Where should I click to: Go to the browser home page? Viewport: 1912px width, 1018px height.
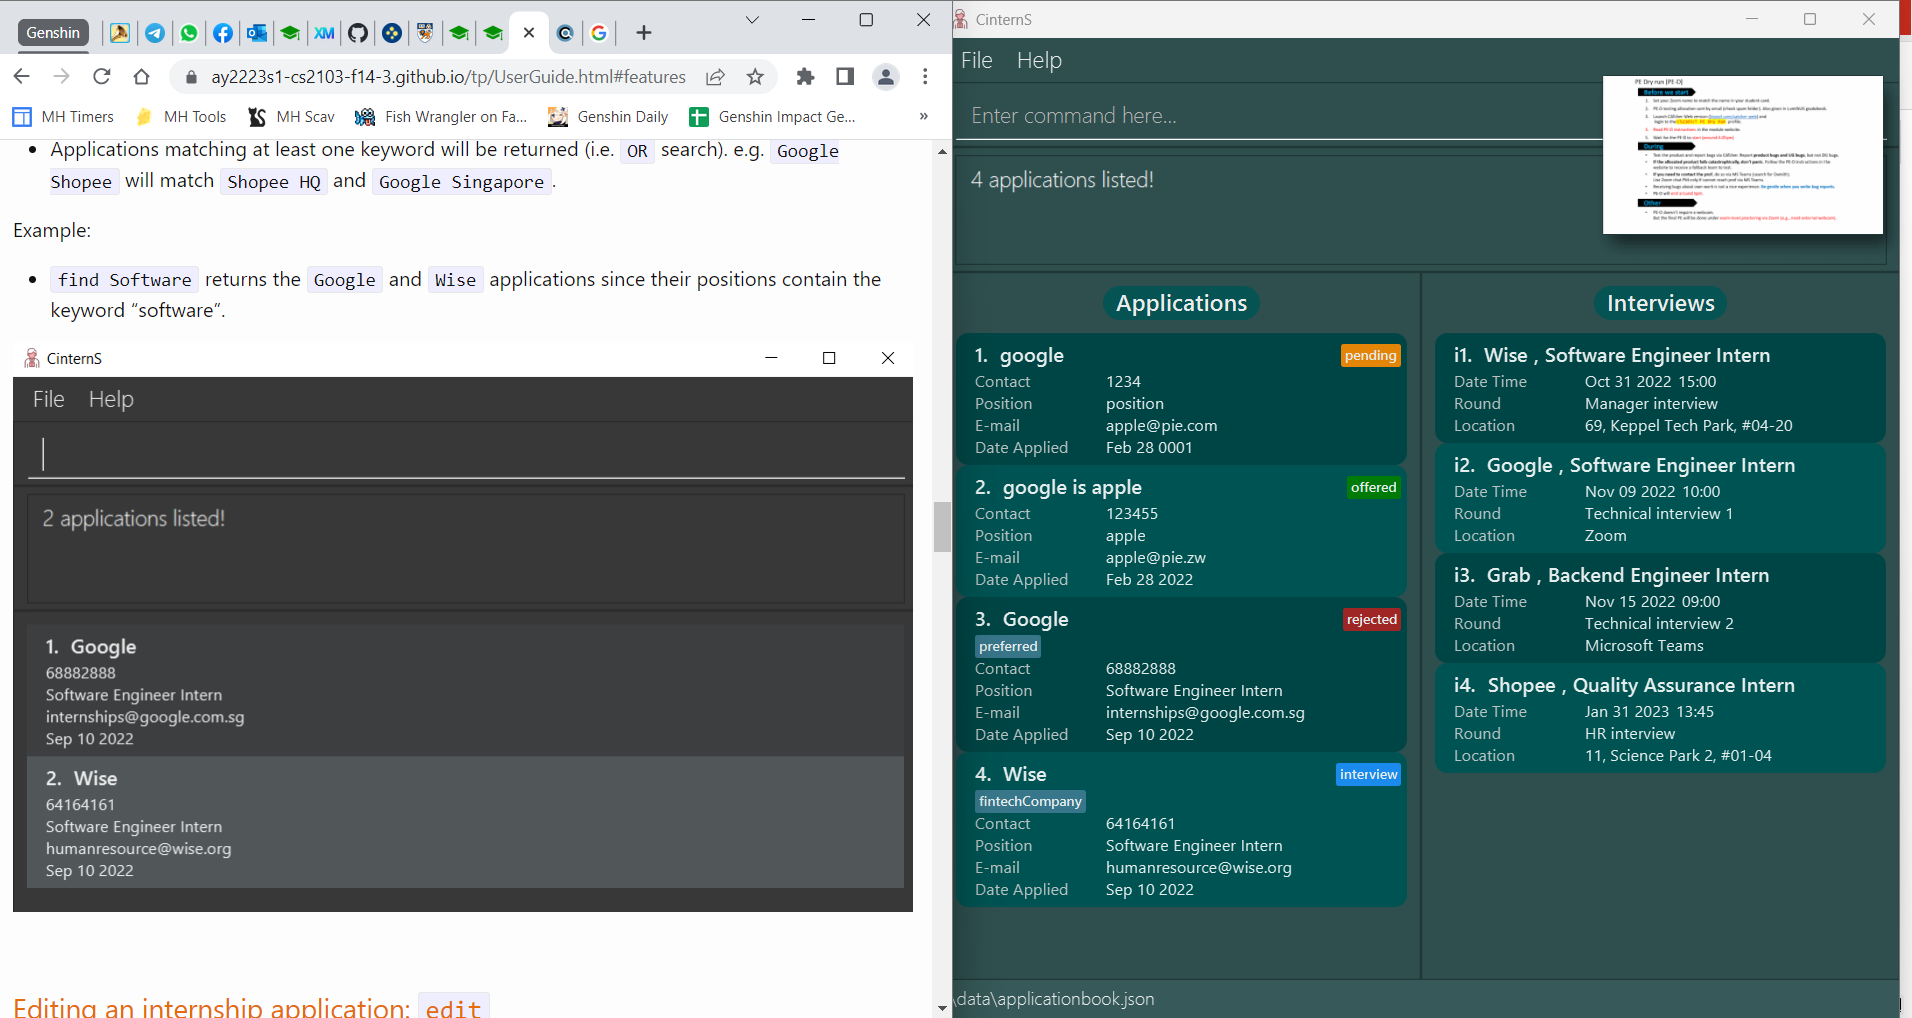(142, 77)
